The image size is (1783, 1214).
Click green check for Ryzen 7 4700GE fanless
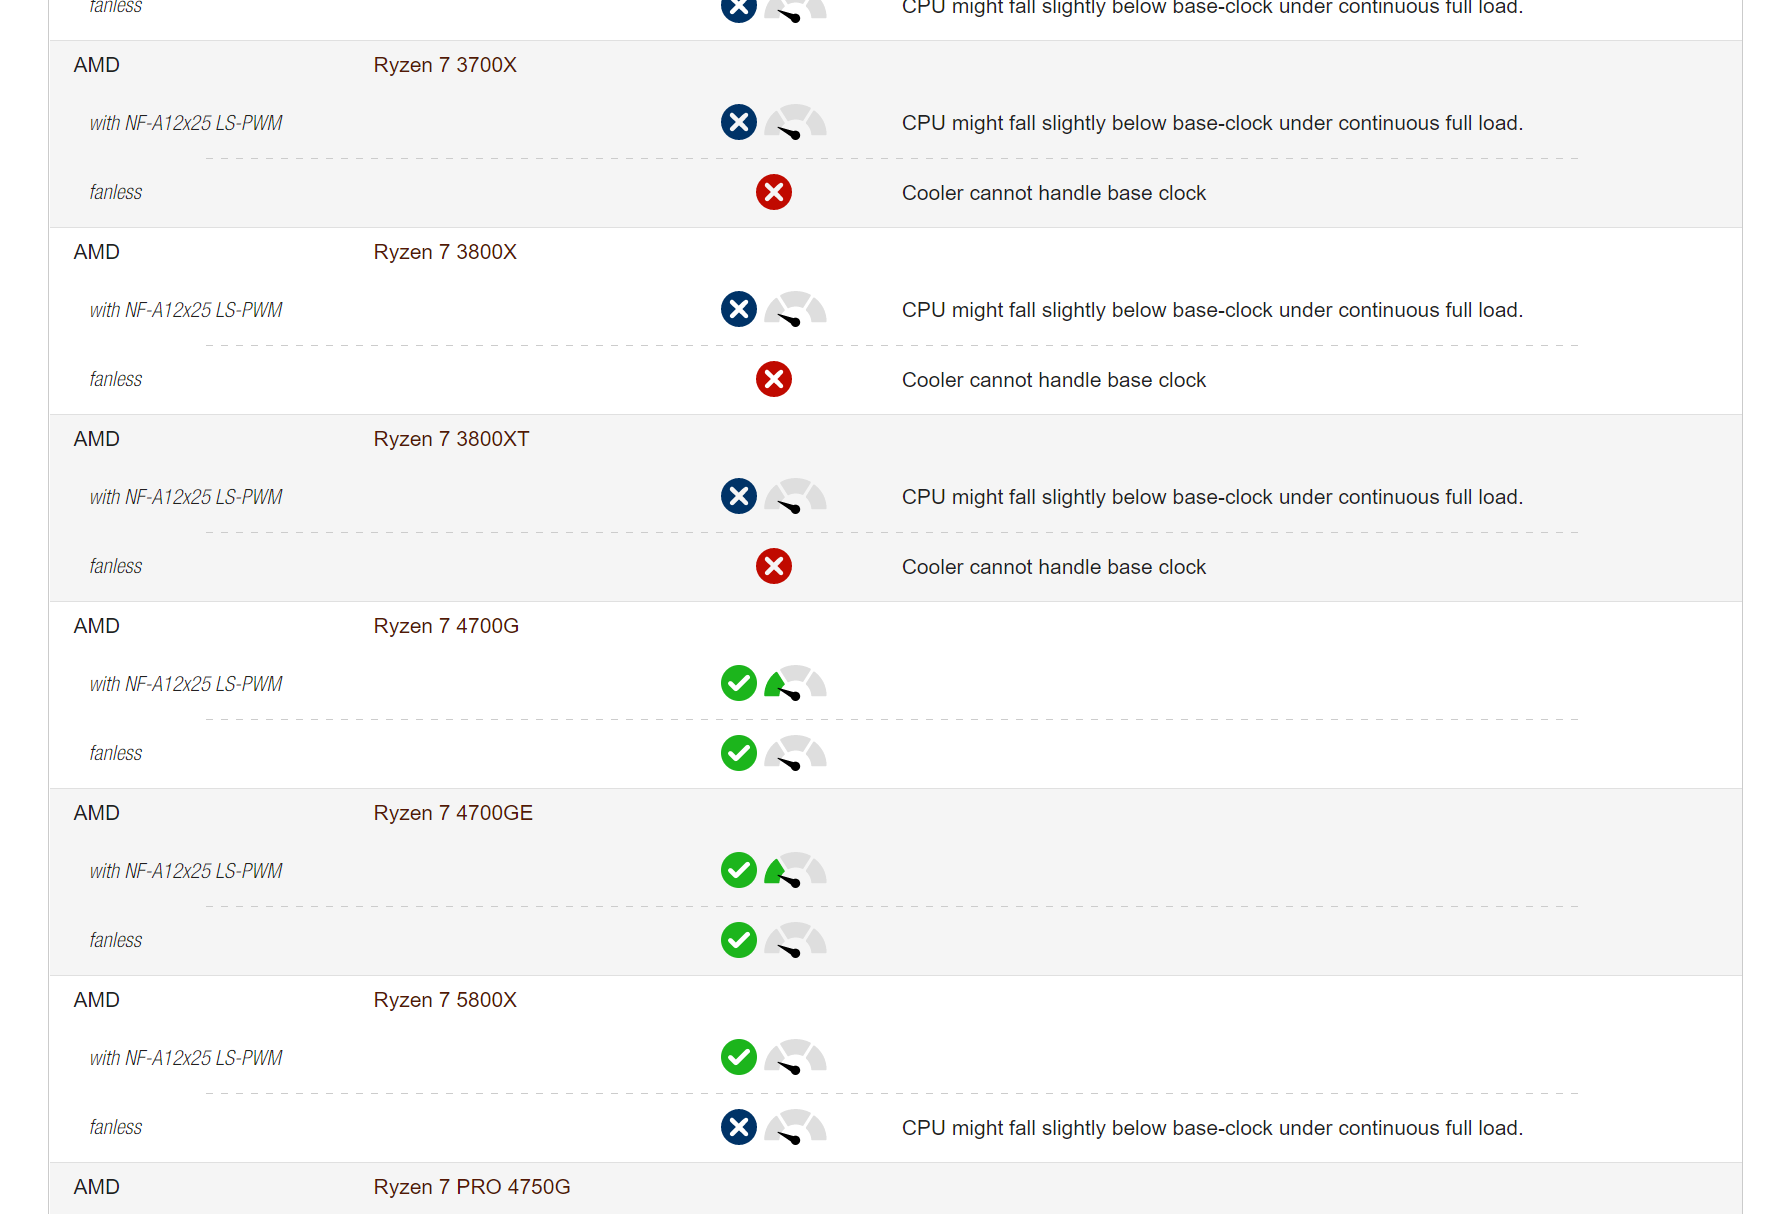click(739, 940)
